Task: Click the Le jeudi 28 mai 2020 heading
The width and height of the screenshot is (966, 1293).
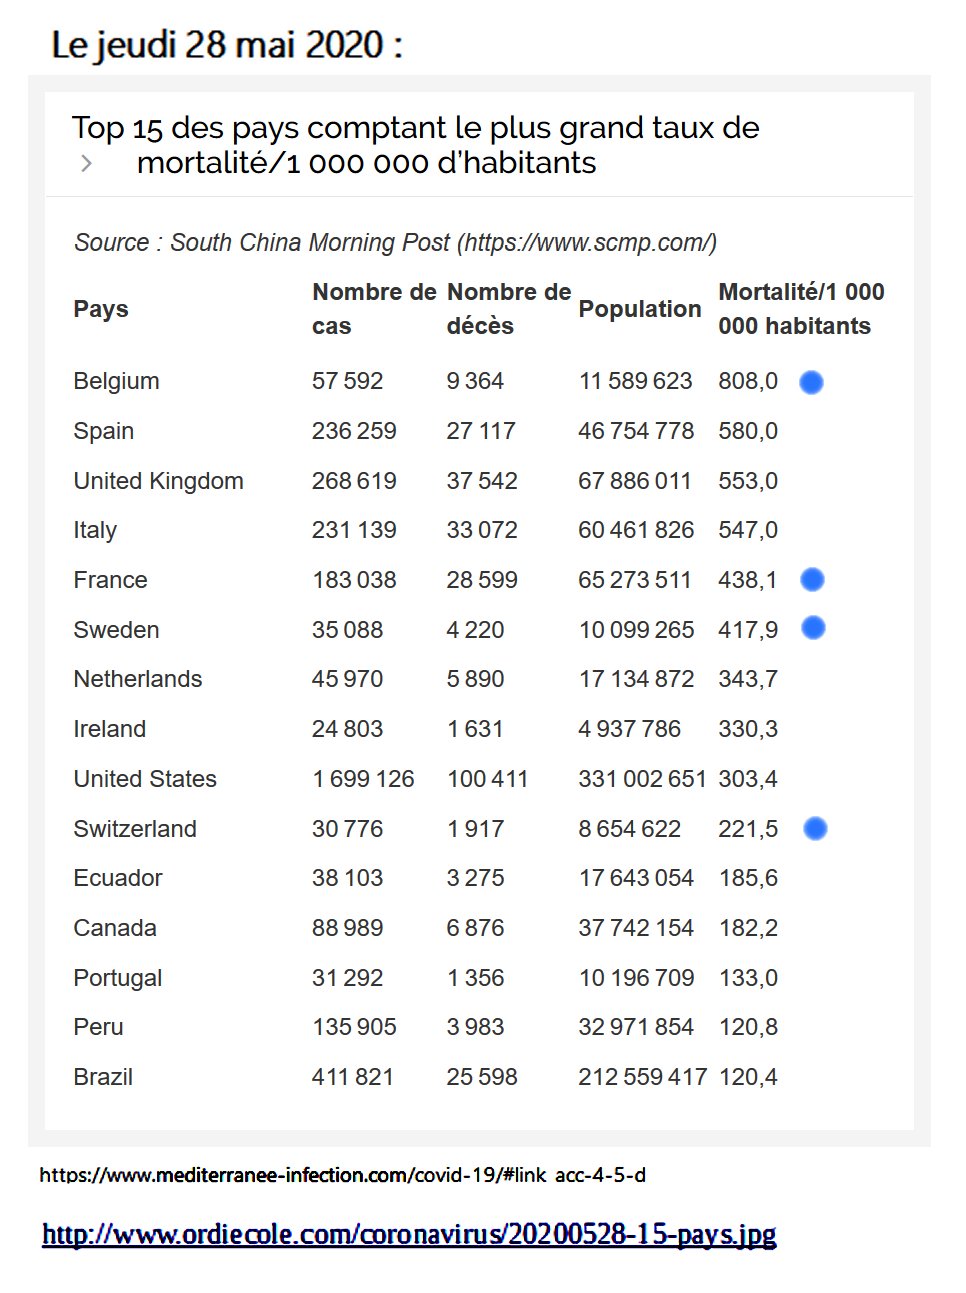Action: [x=227, y=45]
